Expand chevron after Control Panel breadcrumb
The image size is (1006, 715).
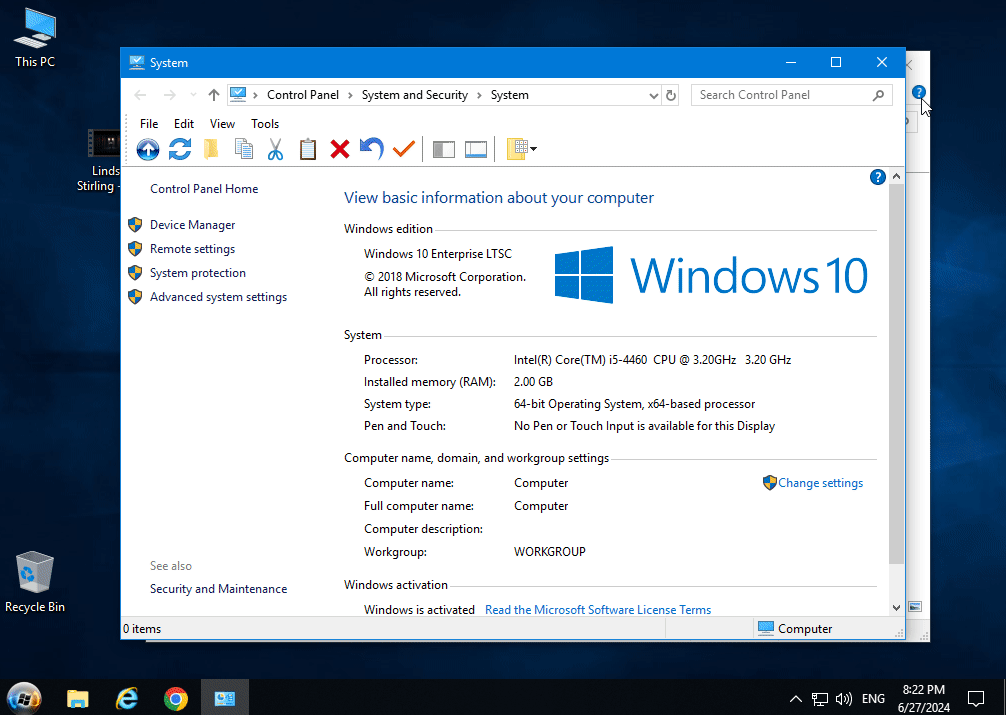coord(350,96)
